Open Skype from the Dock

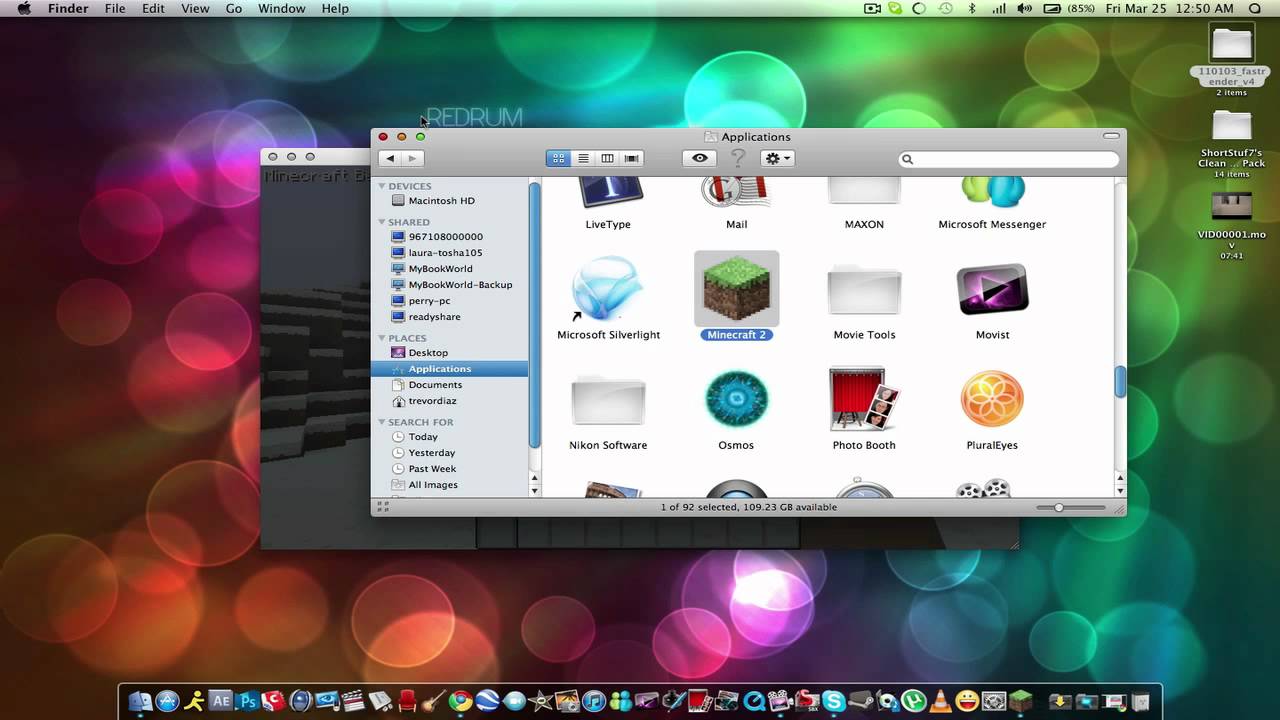834,701
